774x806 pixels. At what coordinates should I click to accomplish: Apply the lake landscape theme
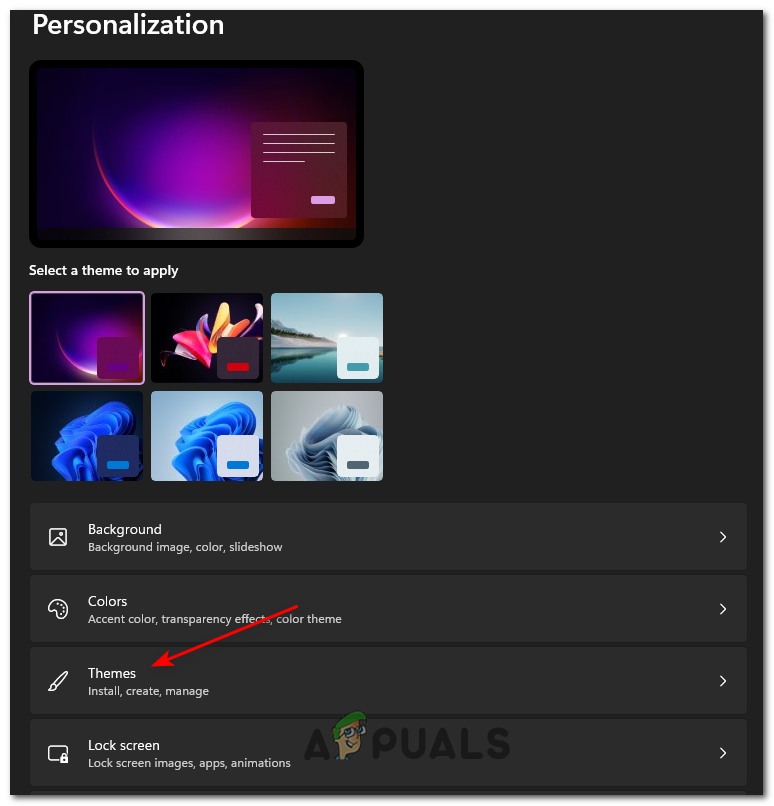click(327, 338)
